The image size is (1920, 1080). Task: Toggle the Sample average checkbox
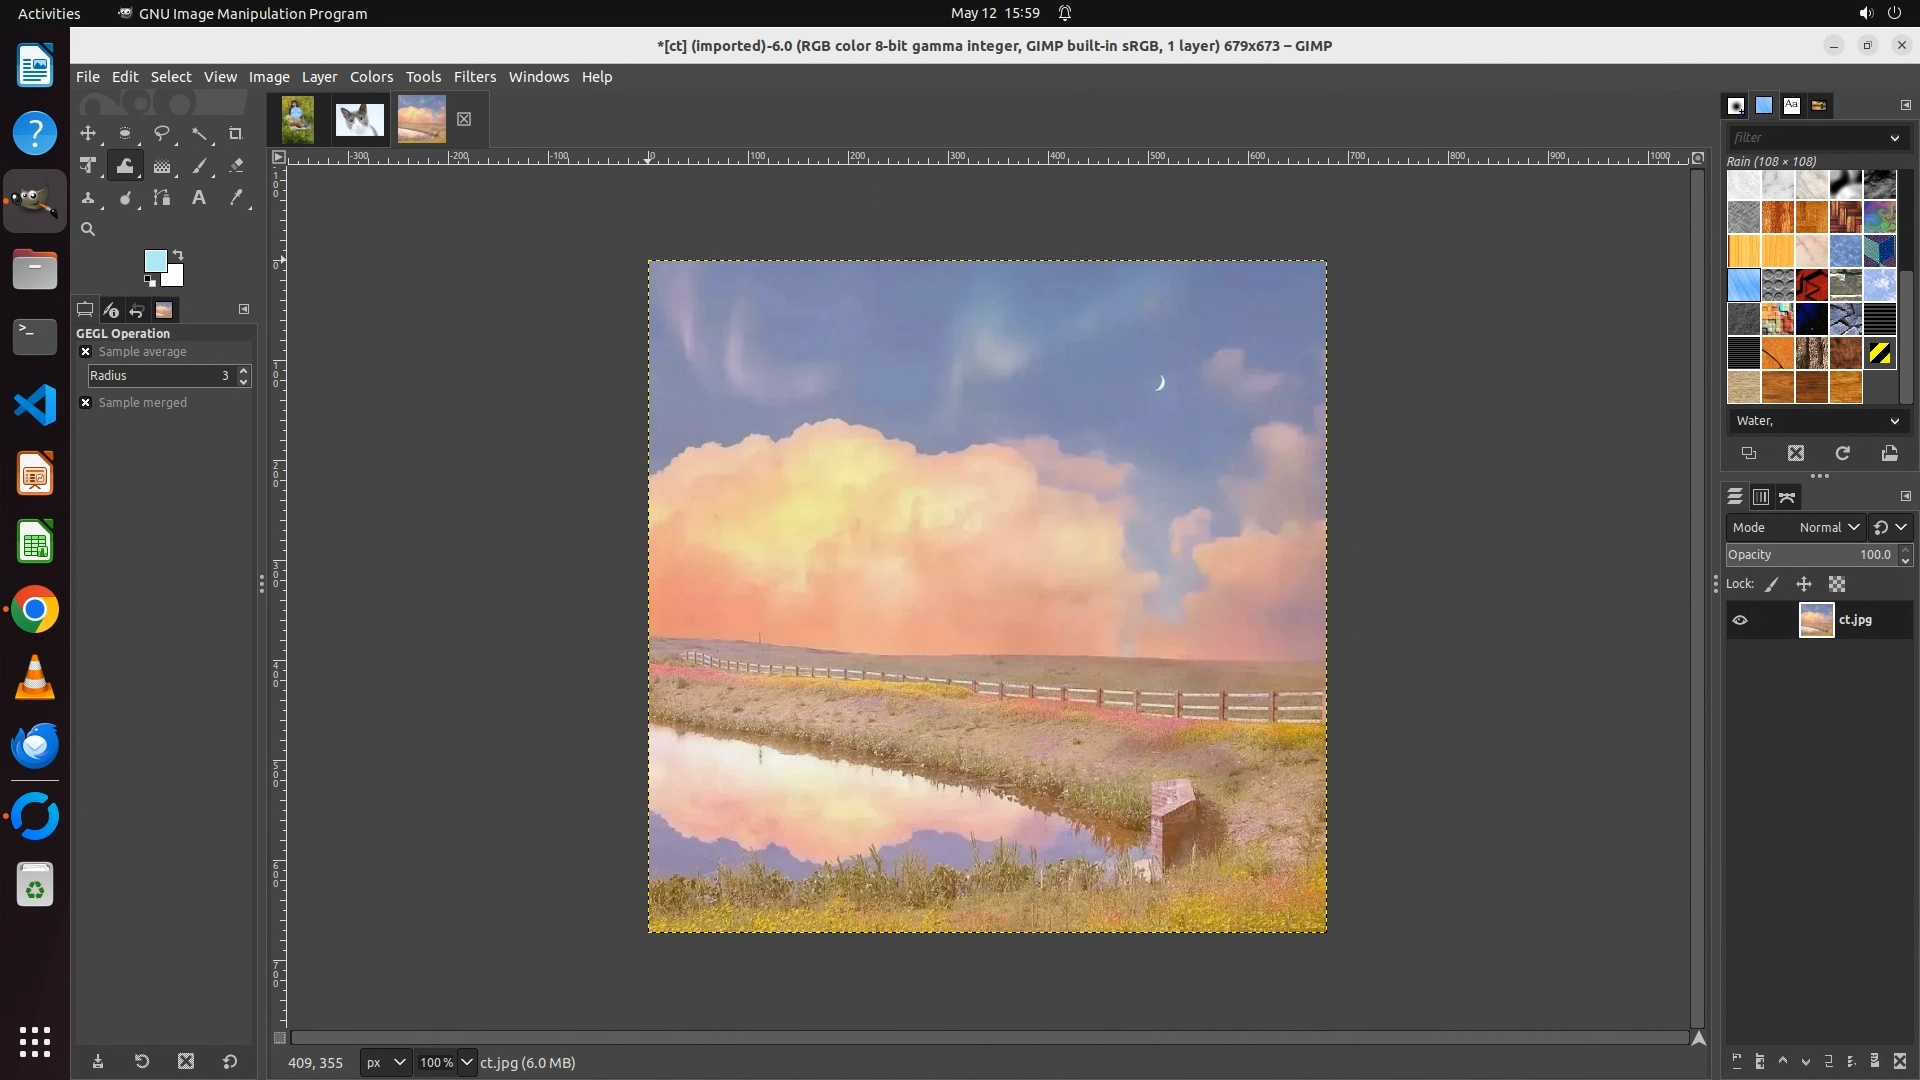tap(86, 352)
